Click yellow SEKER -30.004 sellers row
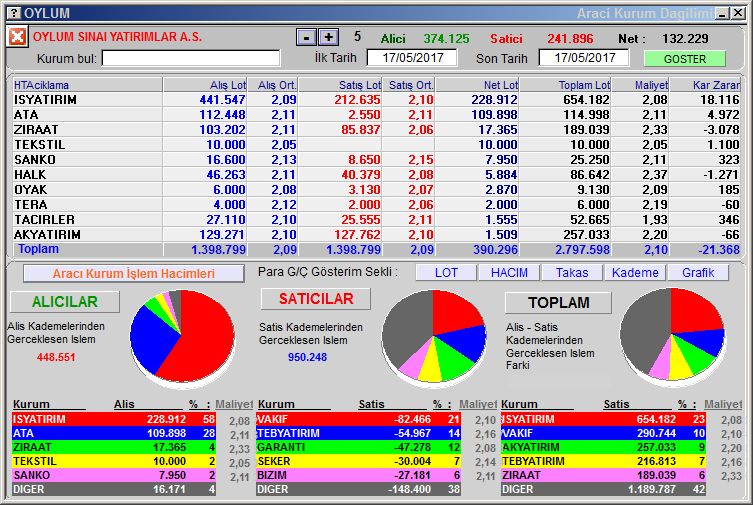This screenshot has height=505, width=753. pyautogui.click(x=359, y=461)
